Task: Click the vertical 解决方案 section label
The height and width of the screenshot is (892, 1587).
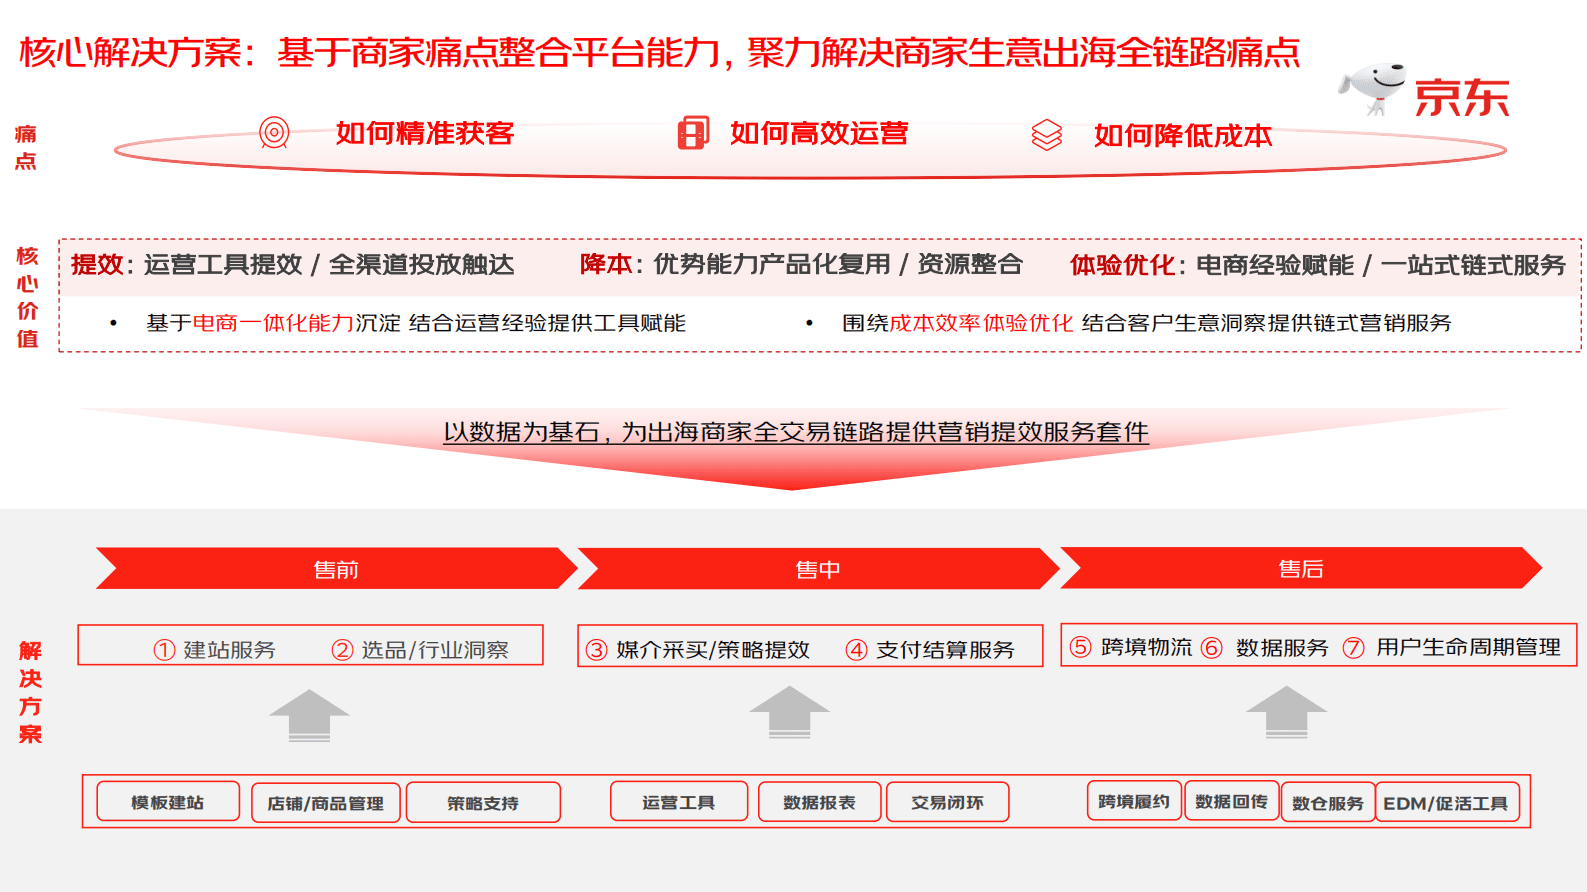Action: [x=30, y=692]
